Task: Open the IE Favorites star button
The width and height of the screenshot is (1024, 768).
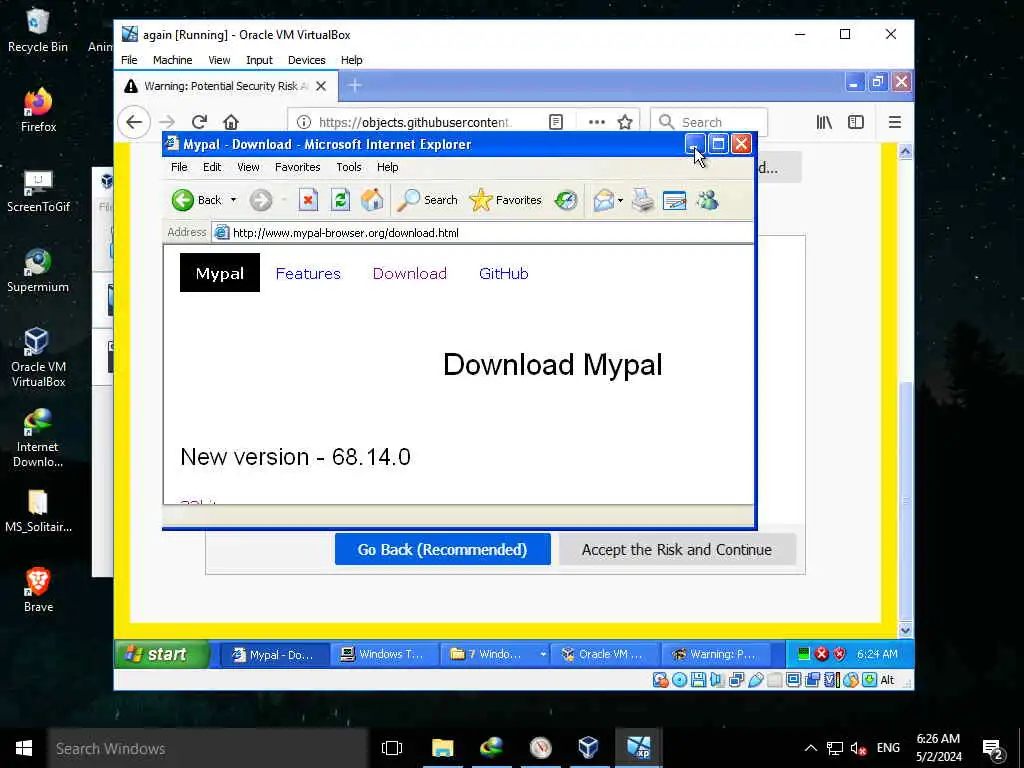Action: click(x=505, y=200)
